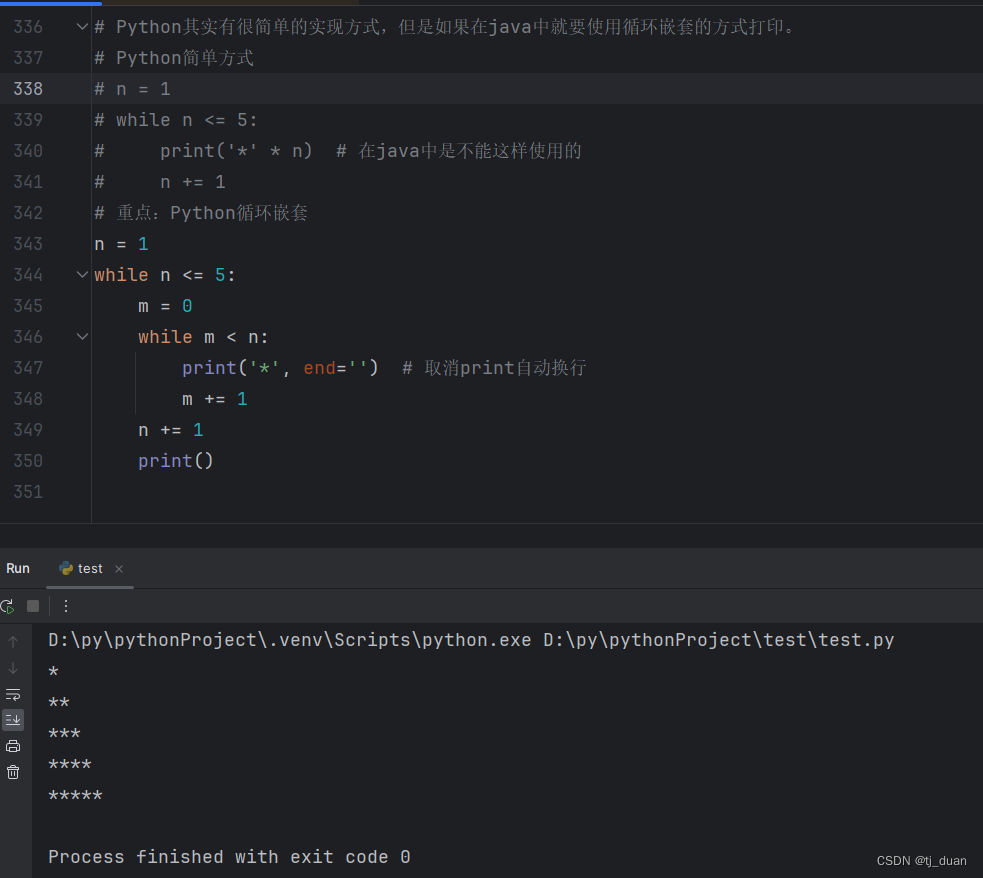This screenshot has height=878, width=983.
Task: Click the empty print() call on line 350
Action: 176,461
